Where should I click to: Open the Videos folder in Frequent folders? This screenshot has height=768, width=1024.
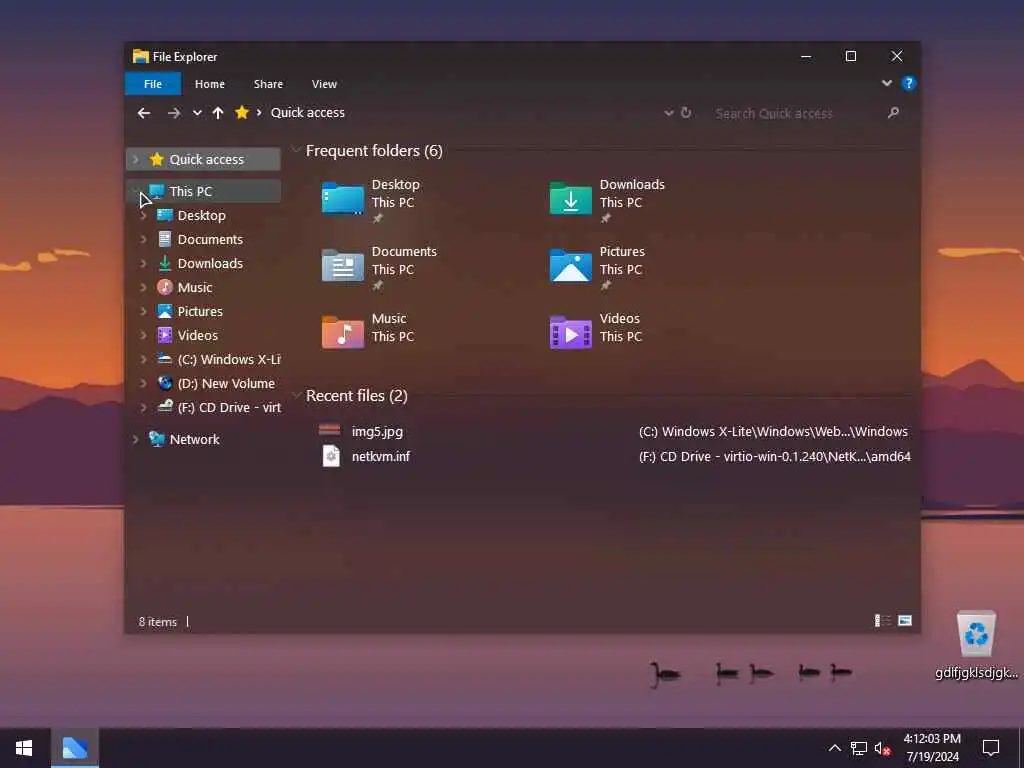tap(596, 330)
